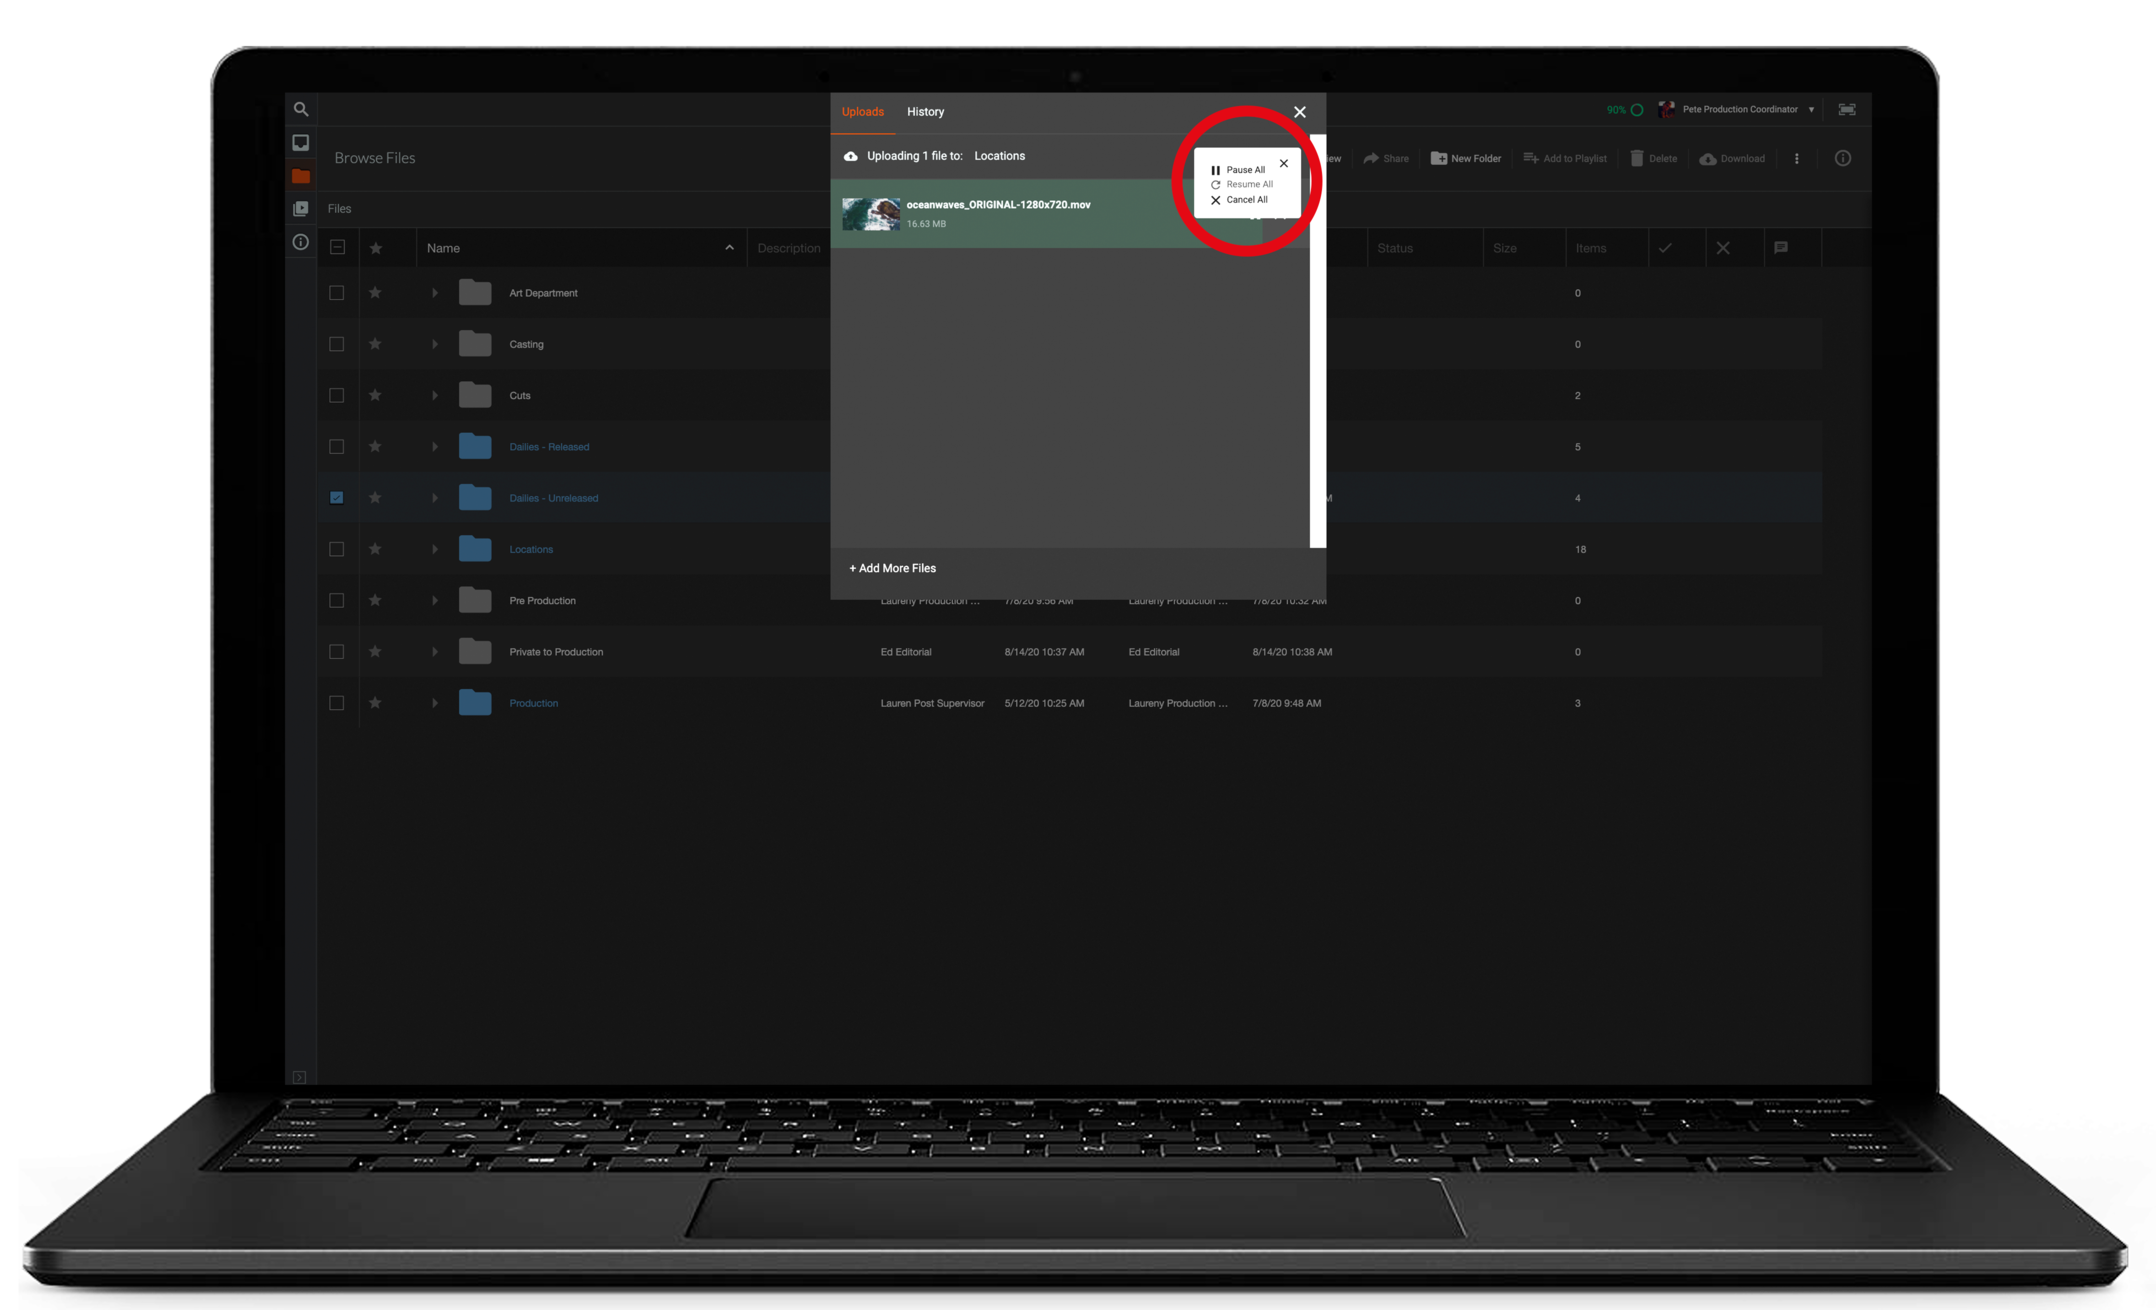Click the New Folder toolbar icon

coord(1439,158)
